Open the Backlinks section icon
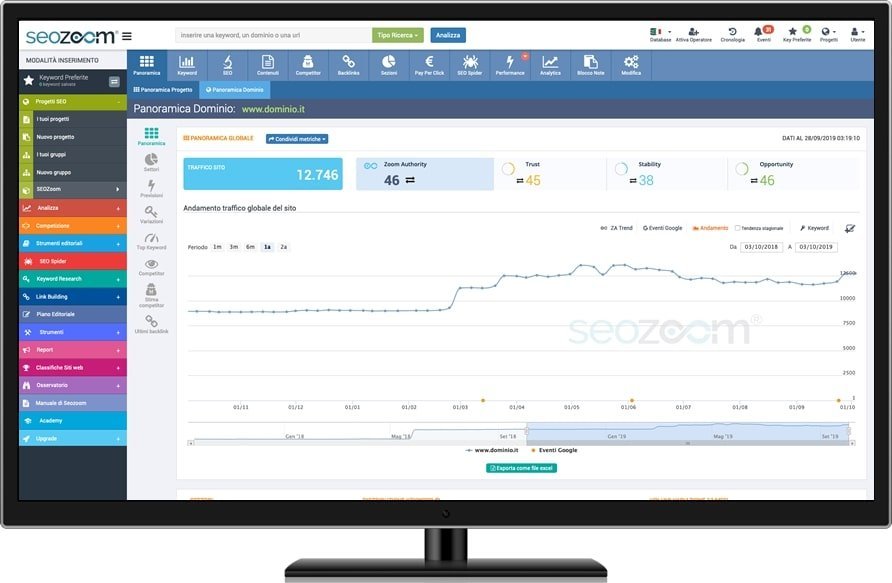This screenshot has height=583, width=892. tap(347, 65)
